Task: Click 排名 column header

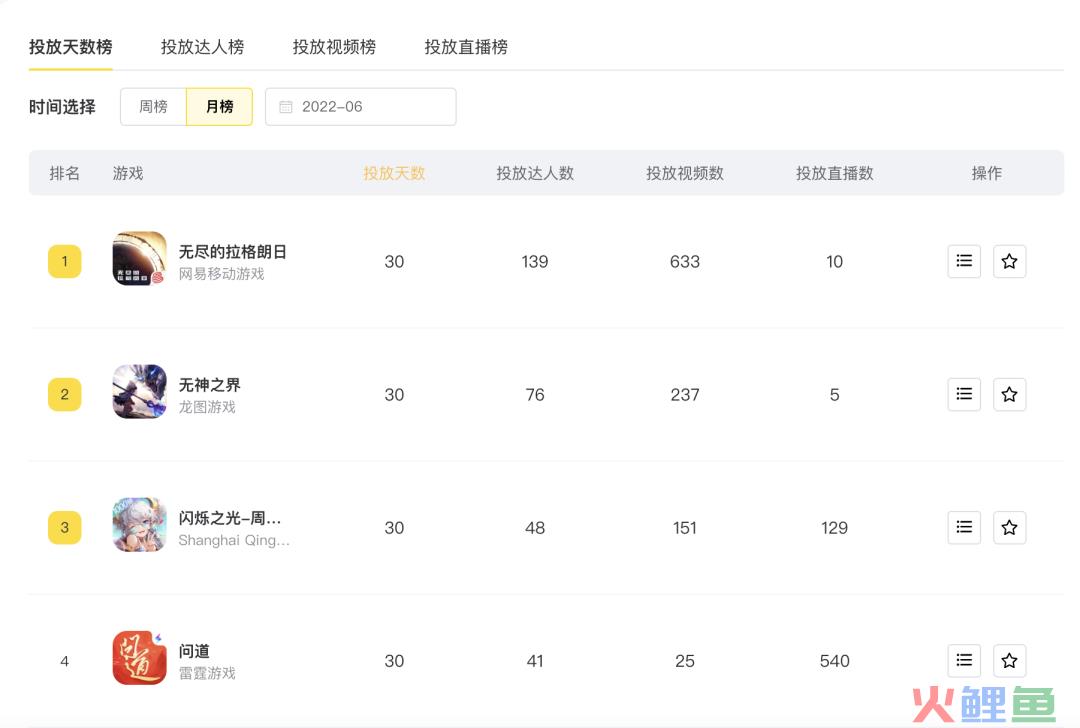Action: [x=65, y=174]
